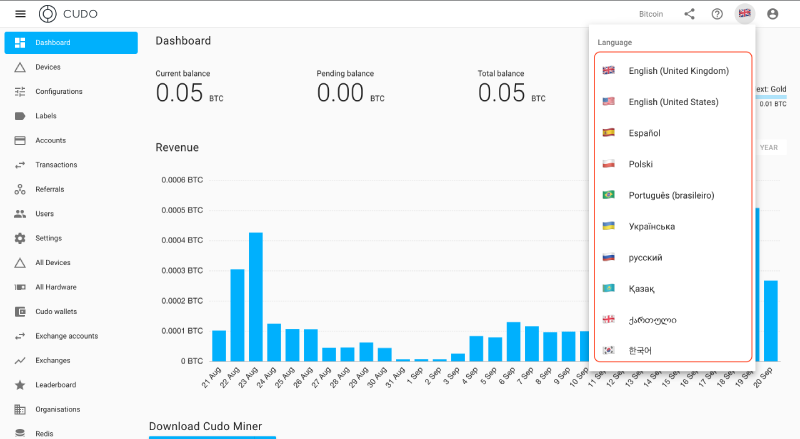Click the Brazil flag icon
The height and width of the screenshot is (439, 800).
[608, 195]
